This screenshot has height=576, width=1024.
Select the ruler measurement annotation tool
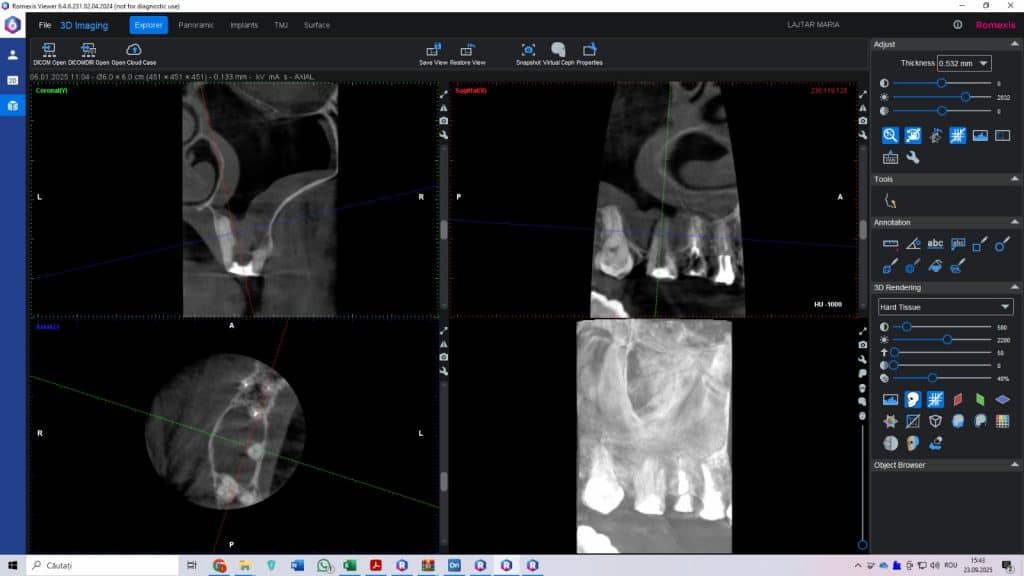[890, 243]
